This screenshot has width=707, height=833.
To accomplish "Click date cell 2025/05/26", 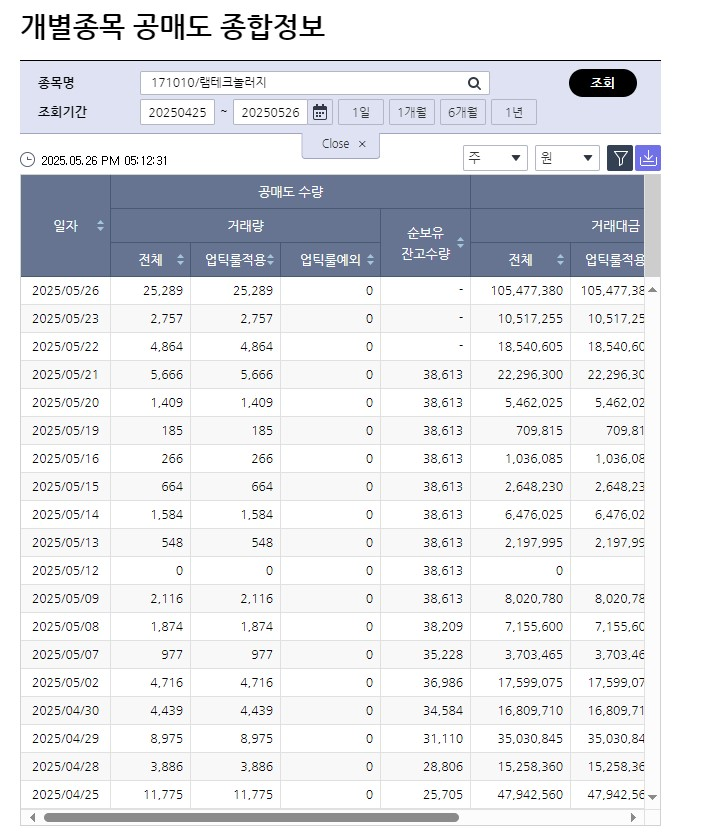I will point(65,291).
